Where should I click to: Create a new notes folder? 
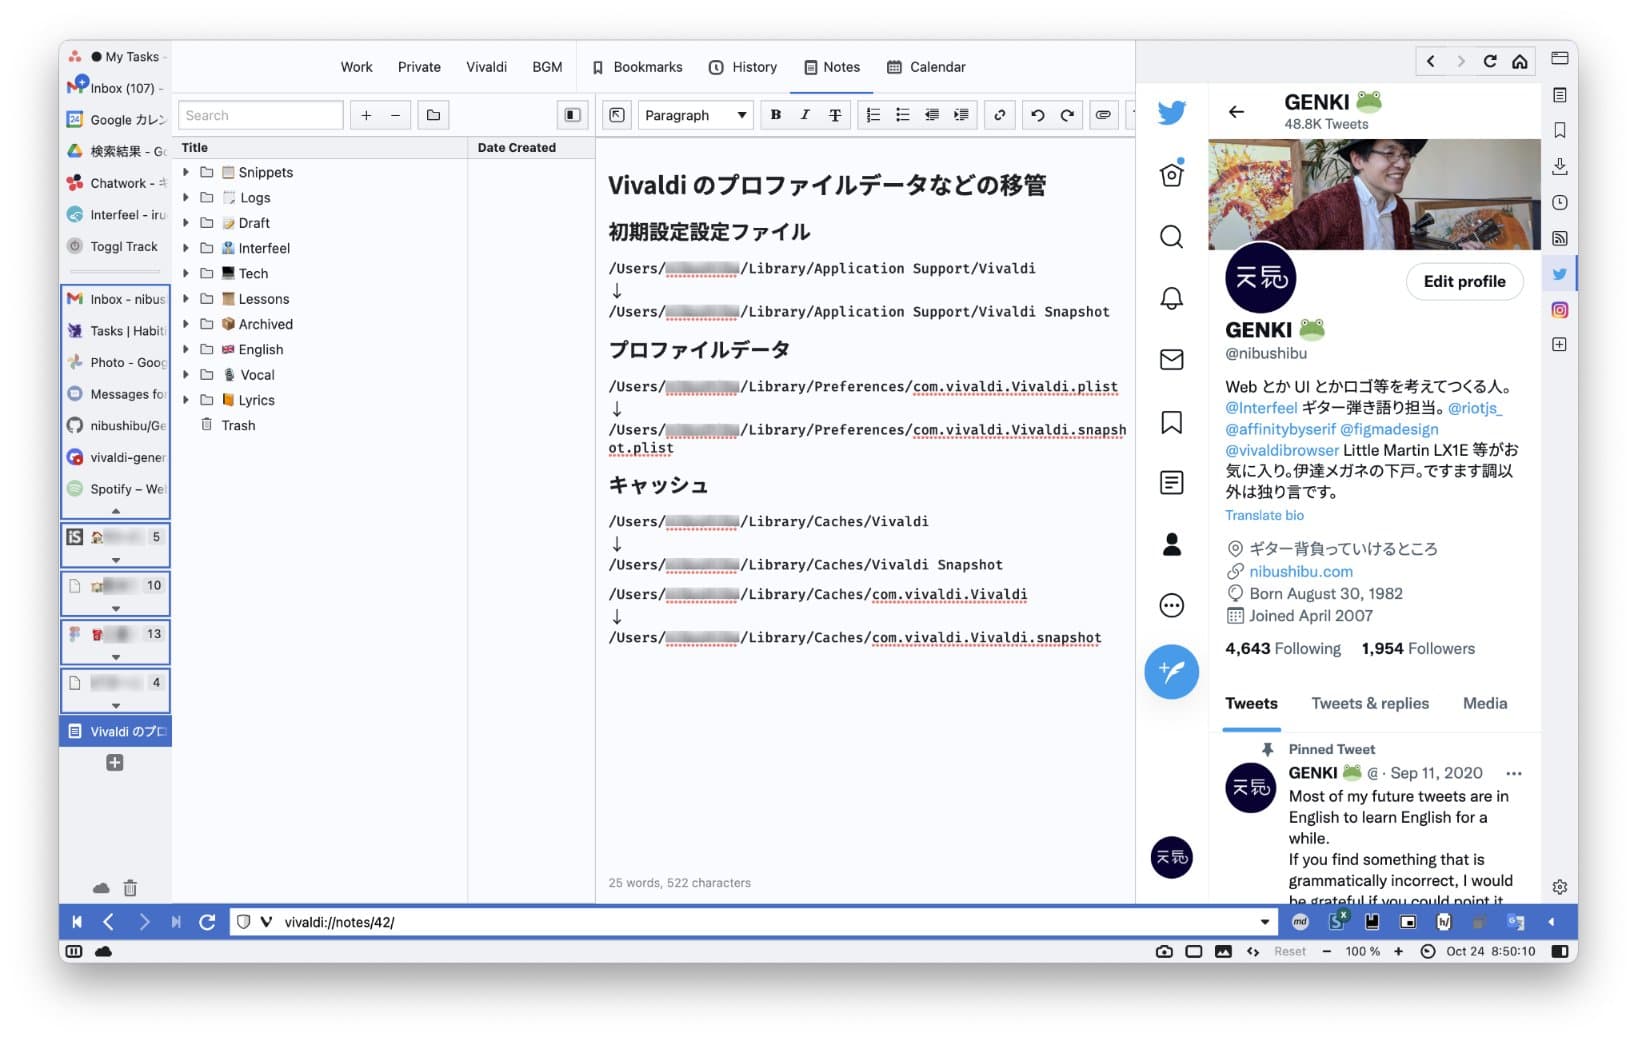click(433, 115)
